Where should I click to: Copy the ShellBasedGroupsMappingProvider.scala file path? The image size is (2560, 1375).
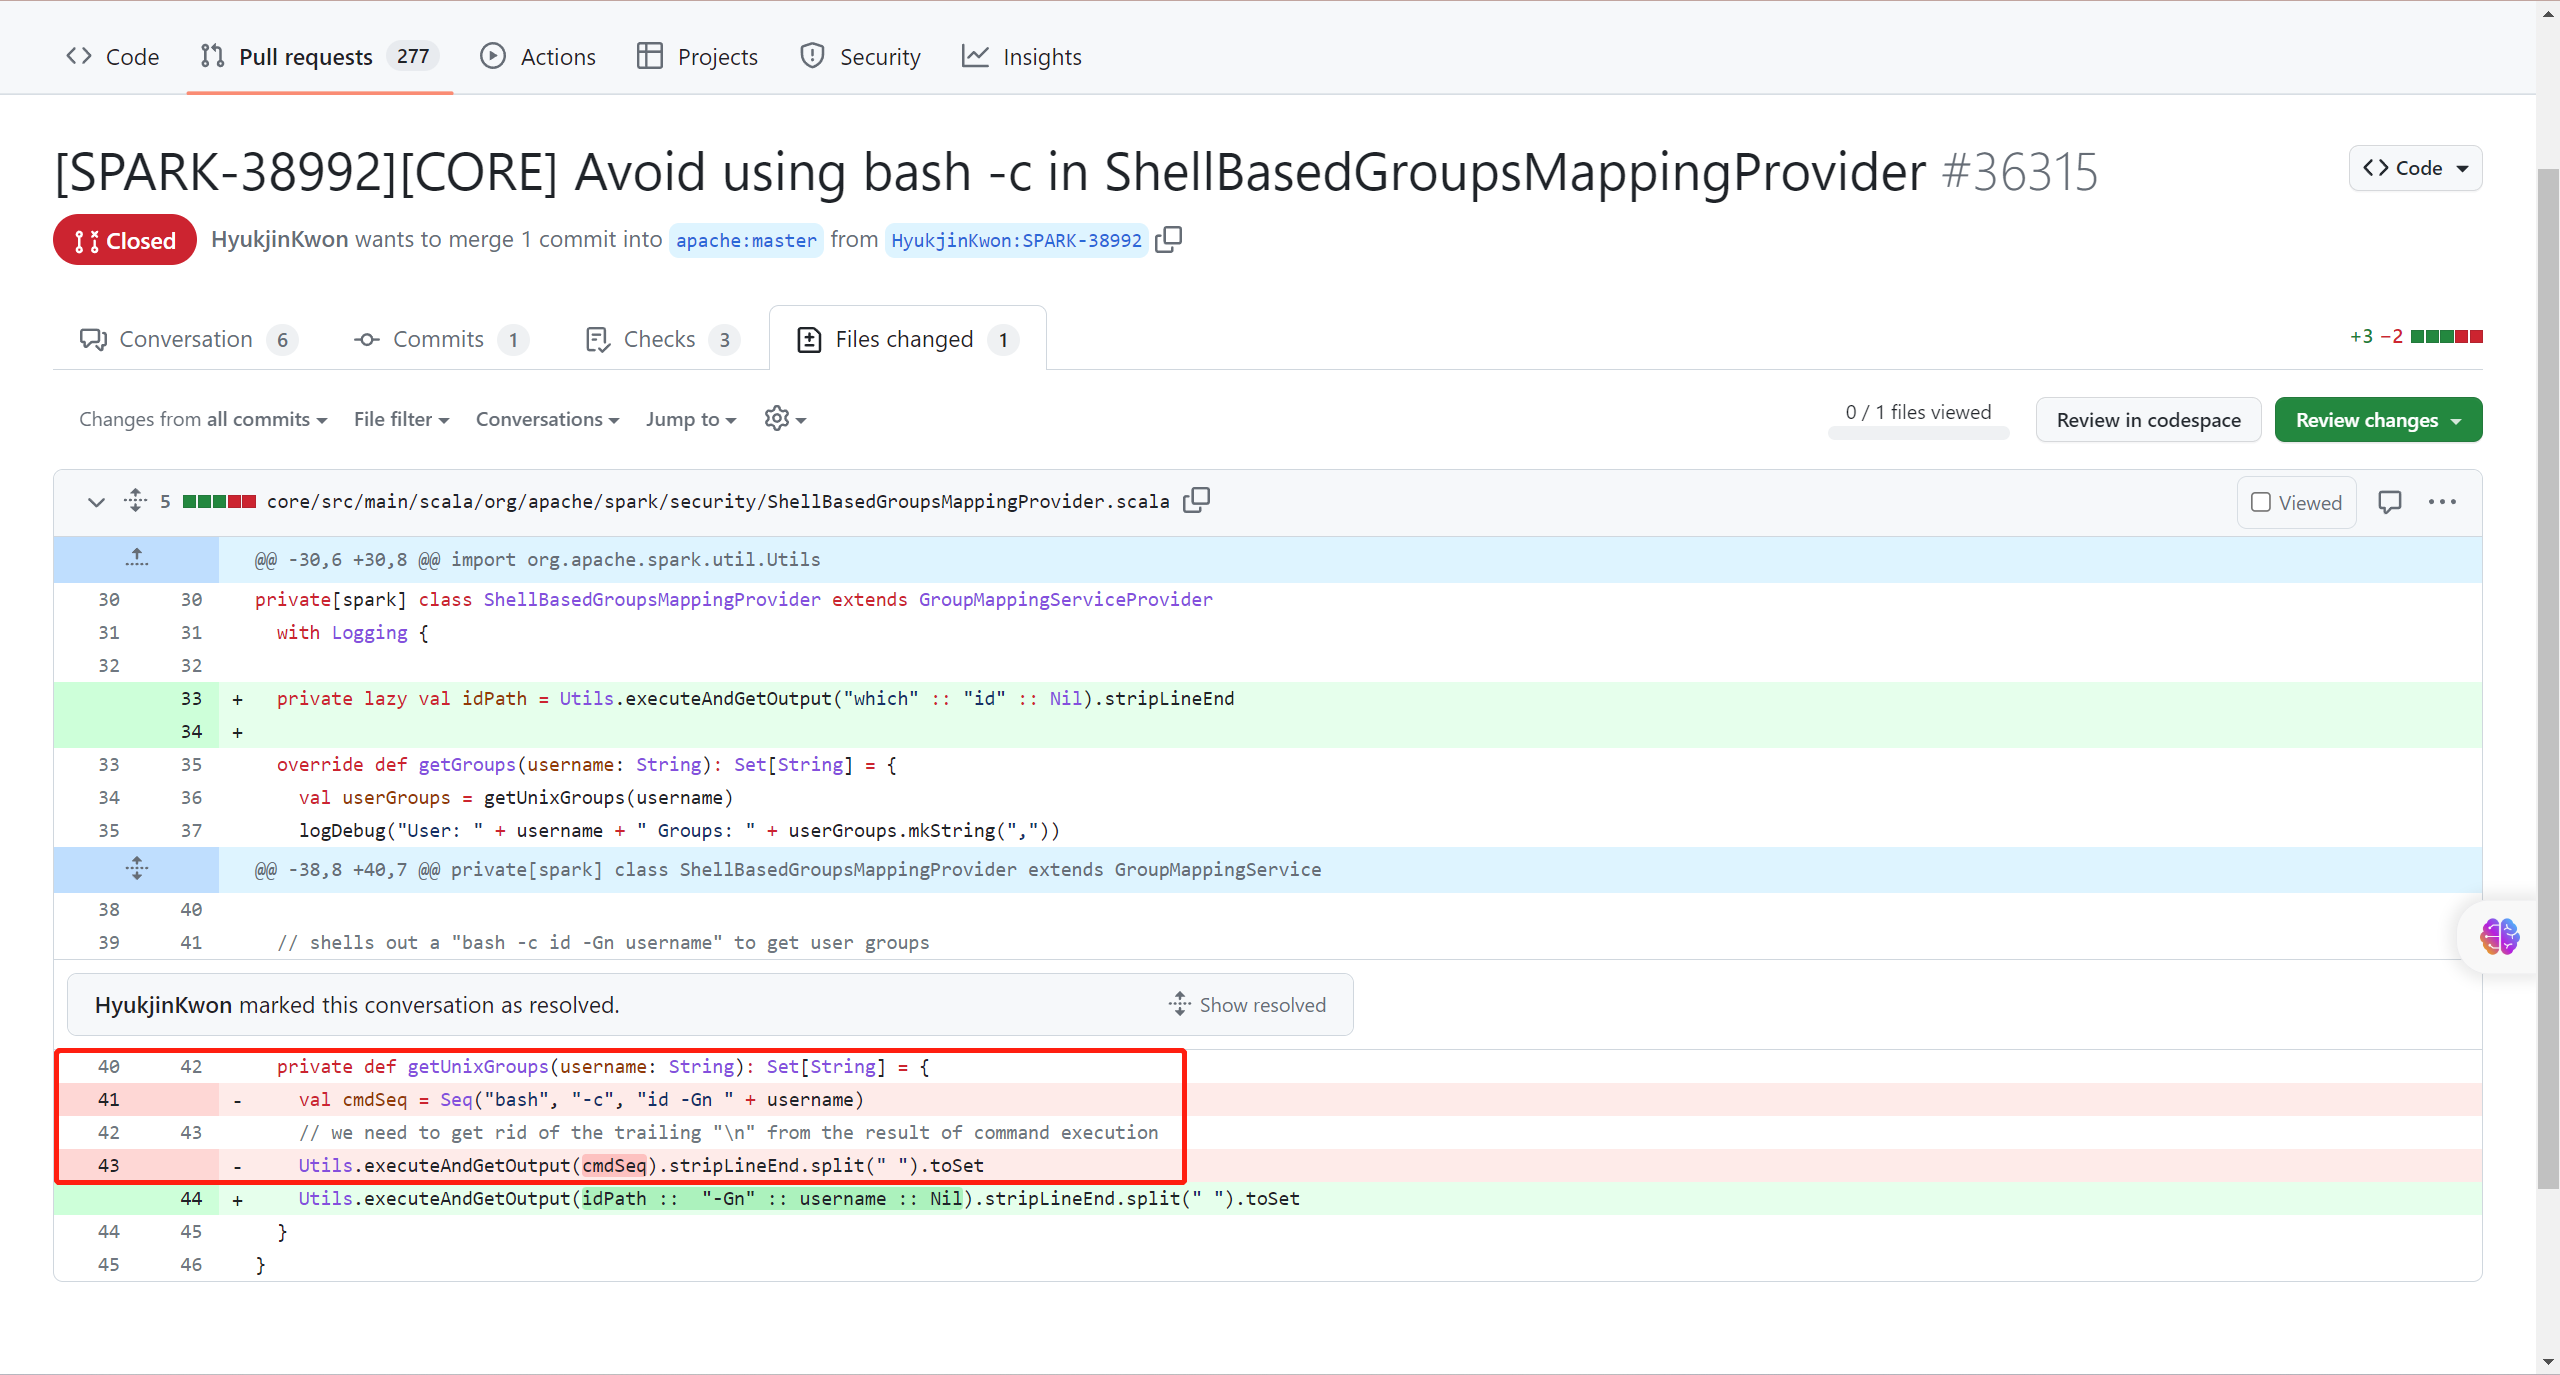1196,500
